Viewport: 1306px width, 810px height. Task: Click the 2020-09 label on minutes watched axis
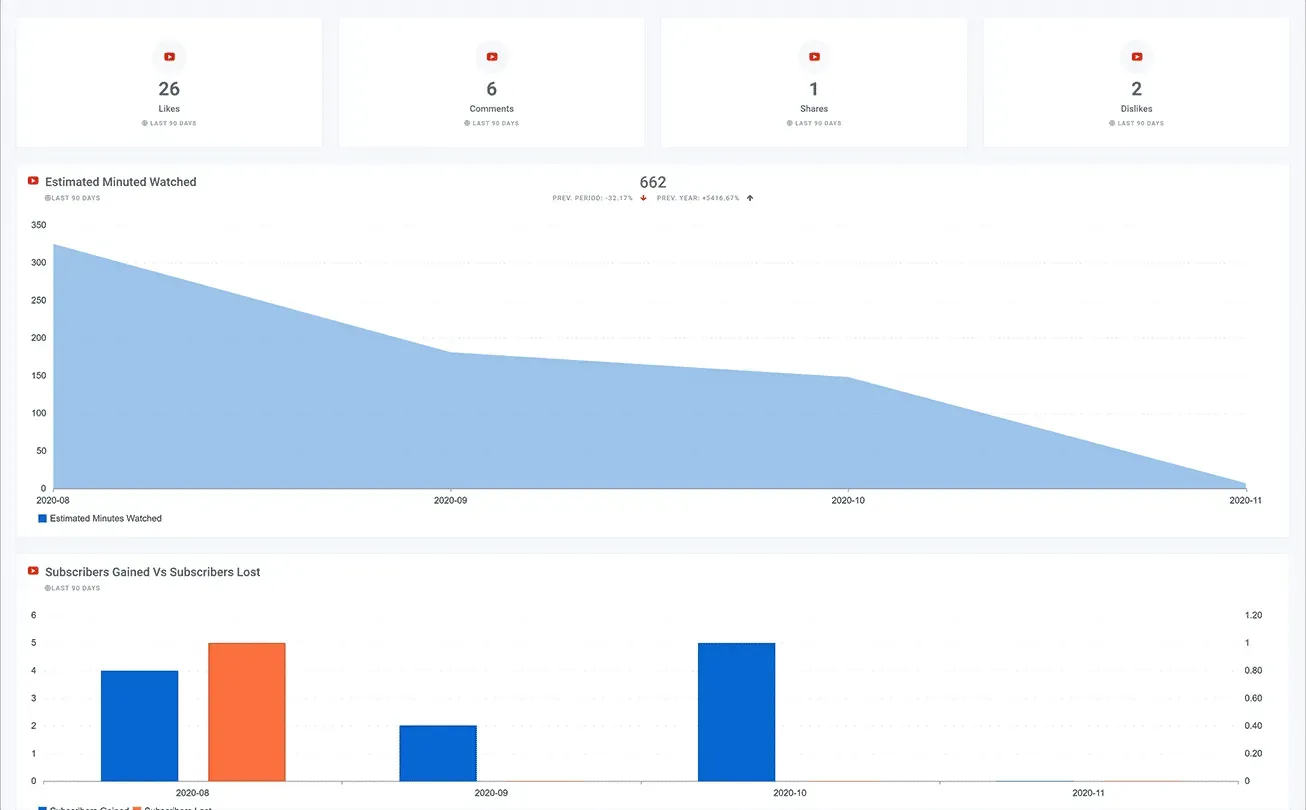point(451,500)
